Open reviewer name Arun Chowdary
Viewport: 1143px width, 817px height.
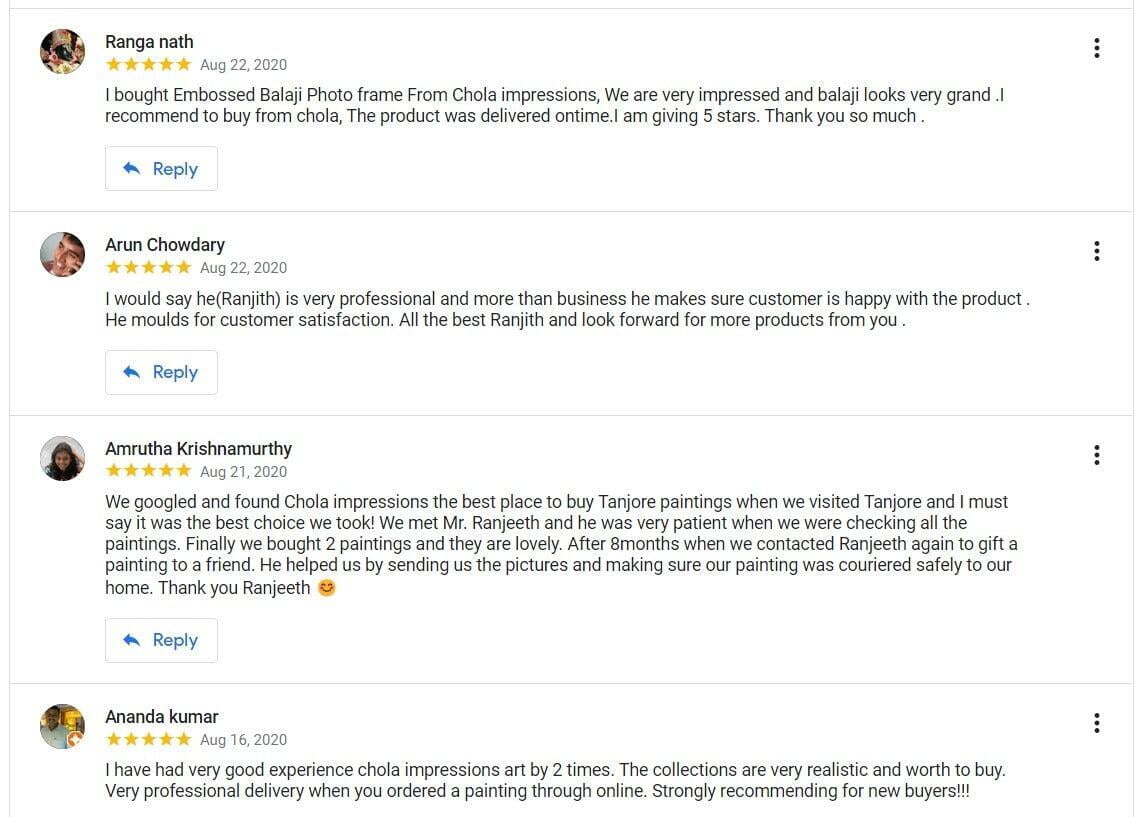[165, 245]
